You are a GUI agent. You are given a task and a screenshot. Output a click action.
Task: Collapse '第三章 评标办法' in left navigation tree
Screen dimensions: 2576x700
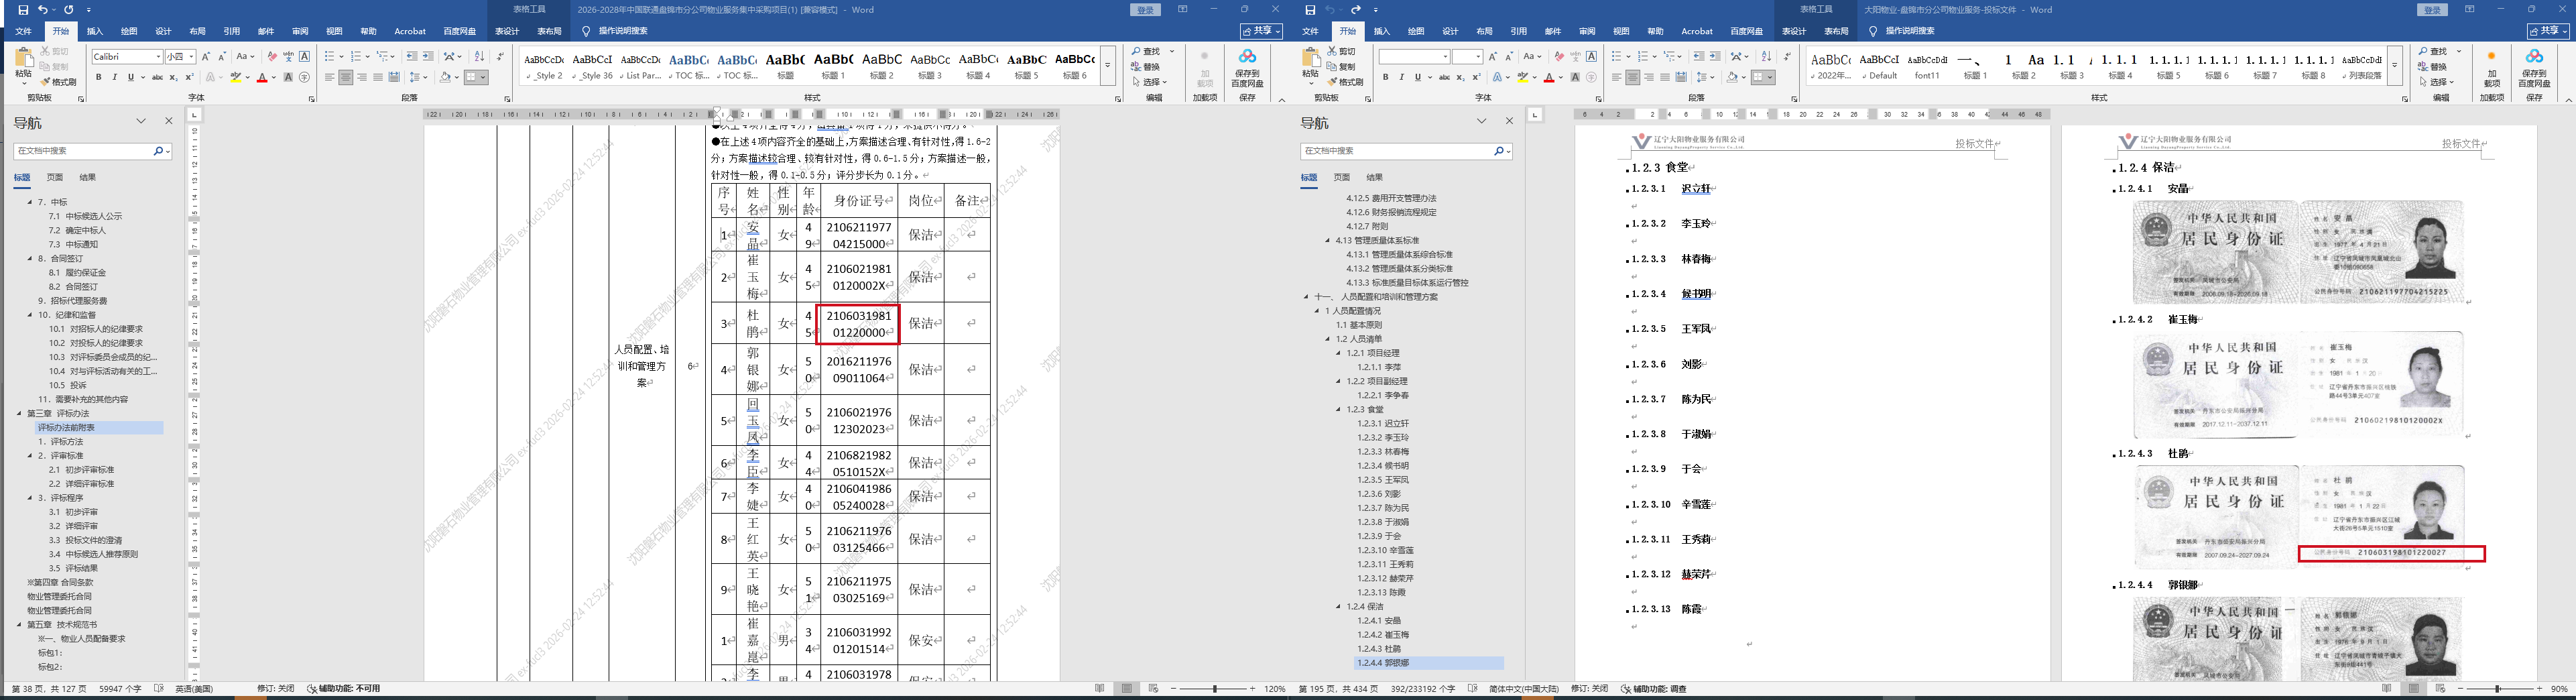point(19,414)
